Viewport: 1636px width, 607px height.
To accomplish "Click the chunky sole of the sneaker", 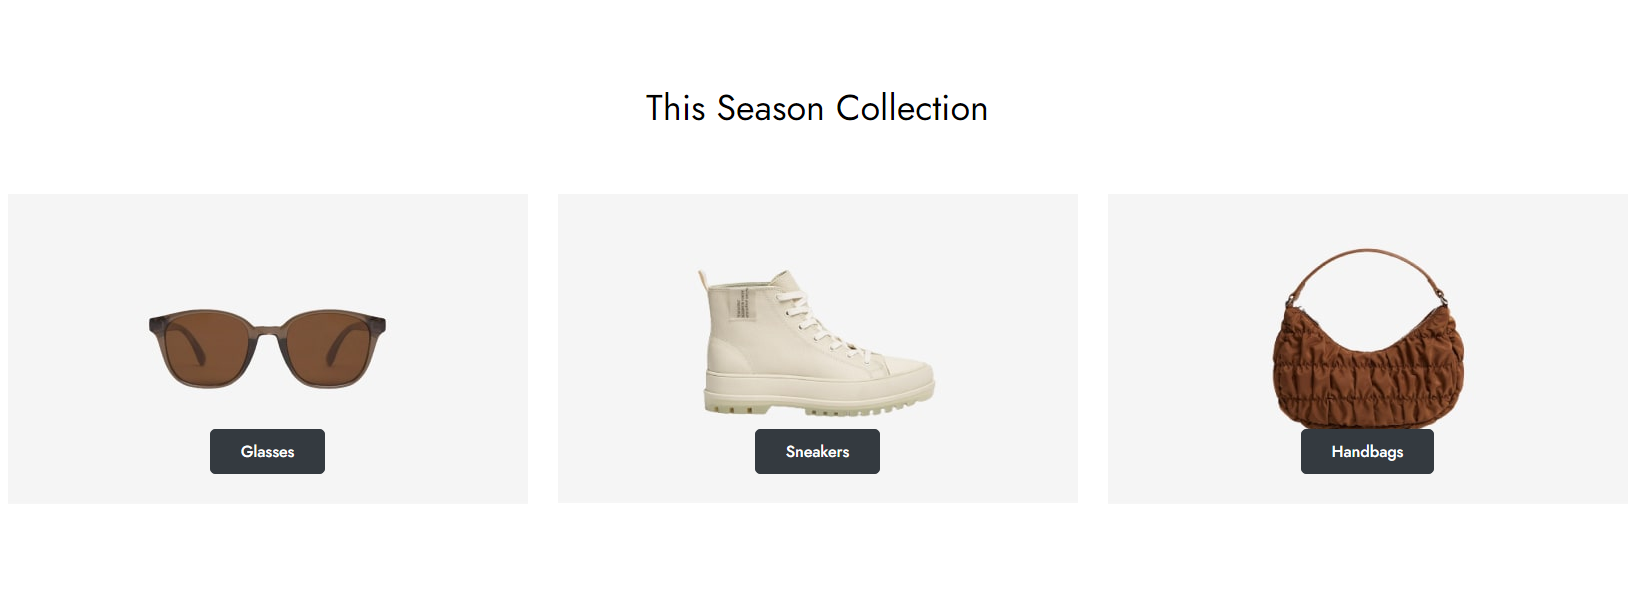I will coord(818,394).
